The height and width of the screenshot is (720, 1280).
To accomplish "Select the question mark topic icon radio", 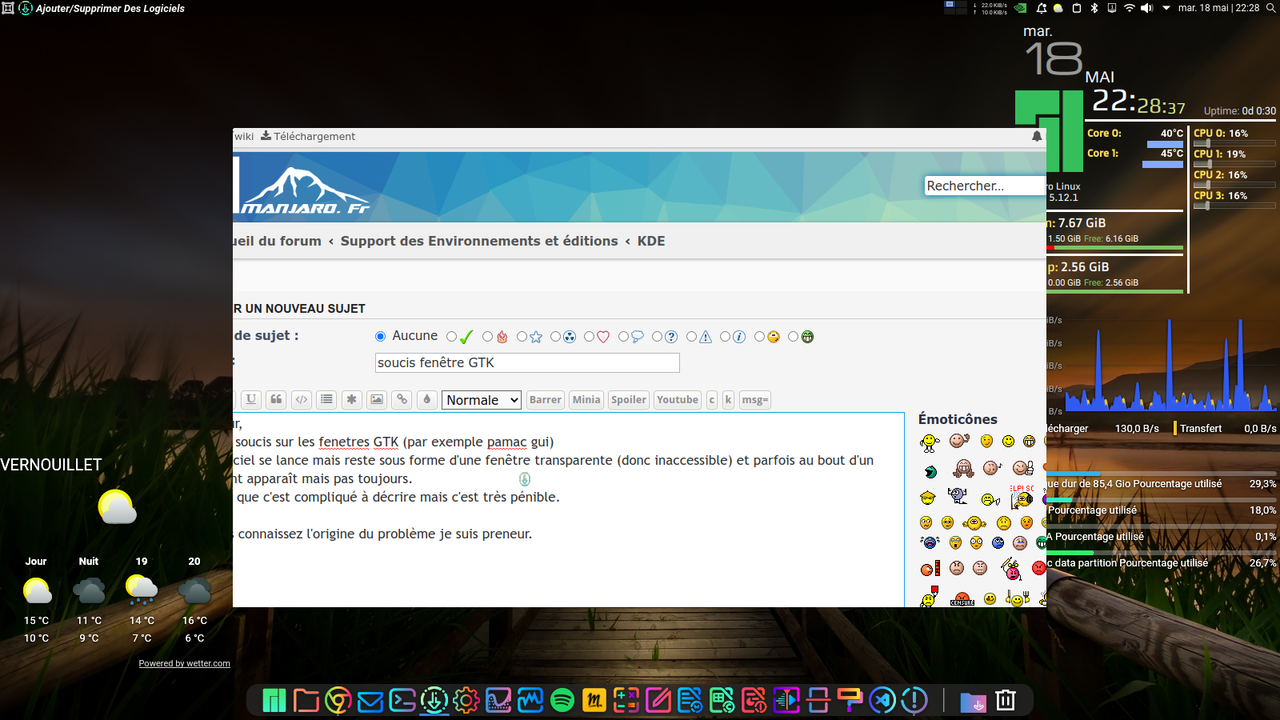I will pyautogui.click(x=658, y=337).
